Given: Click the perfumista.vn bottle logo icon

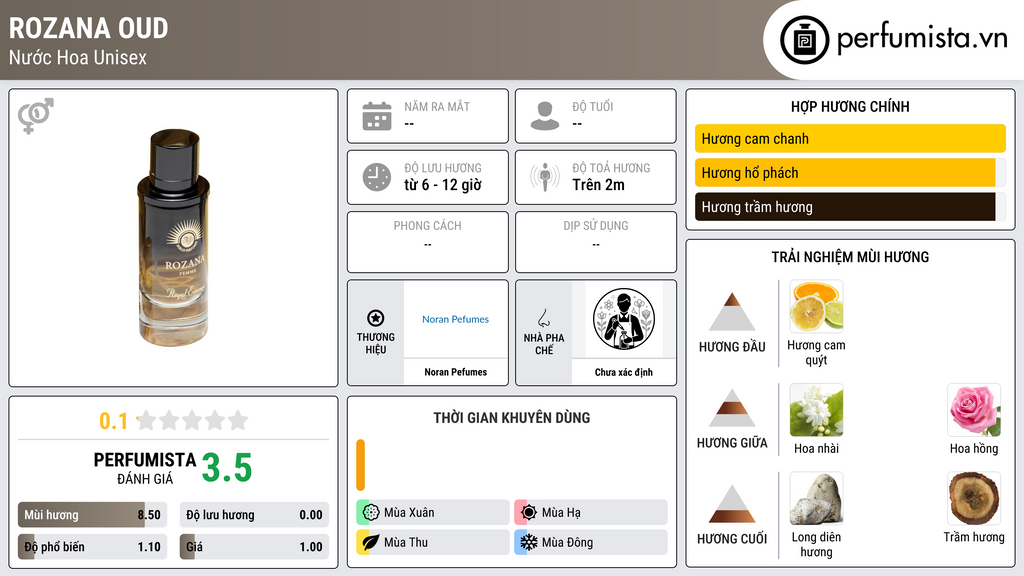Looking at the screenshot, I should pyautogui.click(x=805, y=40).
